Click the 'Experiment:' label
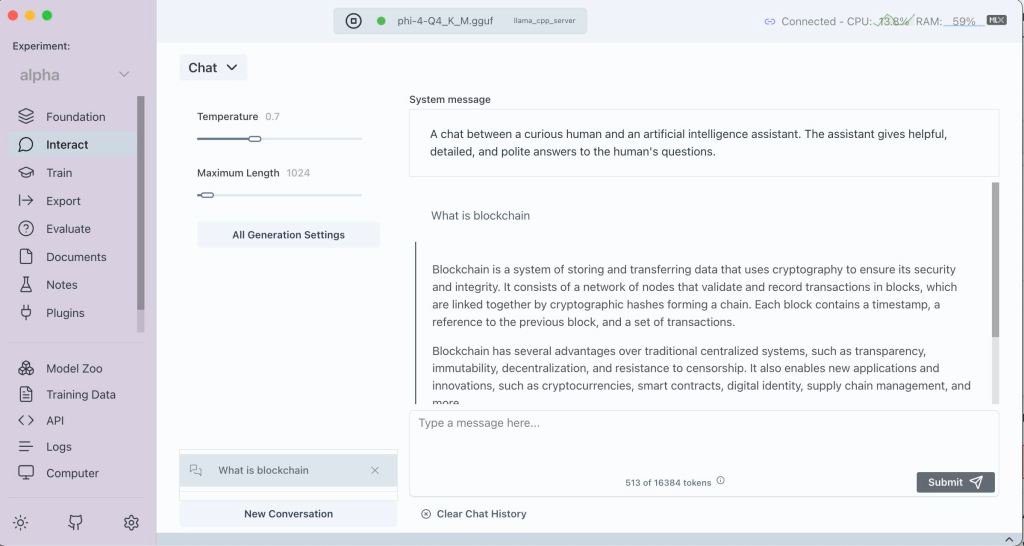The width and height of the screenshot is (1024, 546). click(x=41, y=46)
